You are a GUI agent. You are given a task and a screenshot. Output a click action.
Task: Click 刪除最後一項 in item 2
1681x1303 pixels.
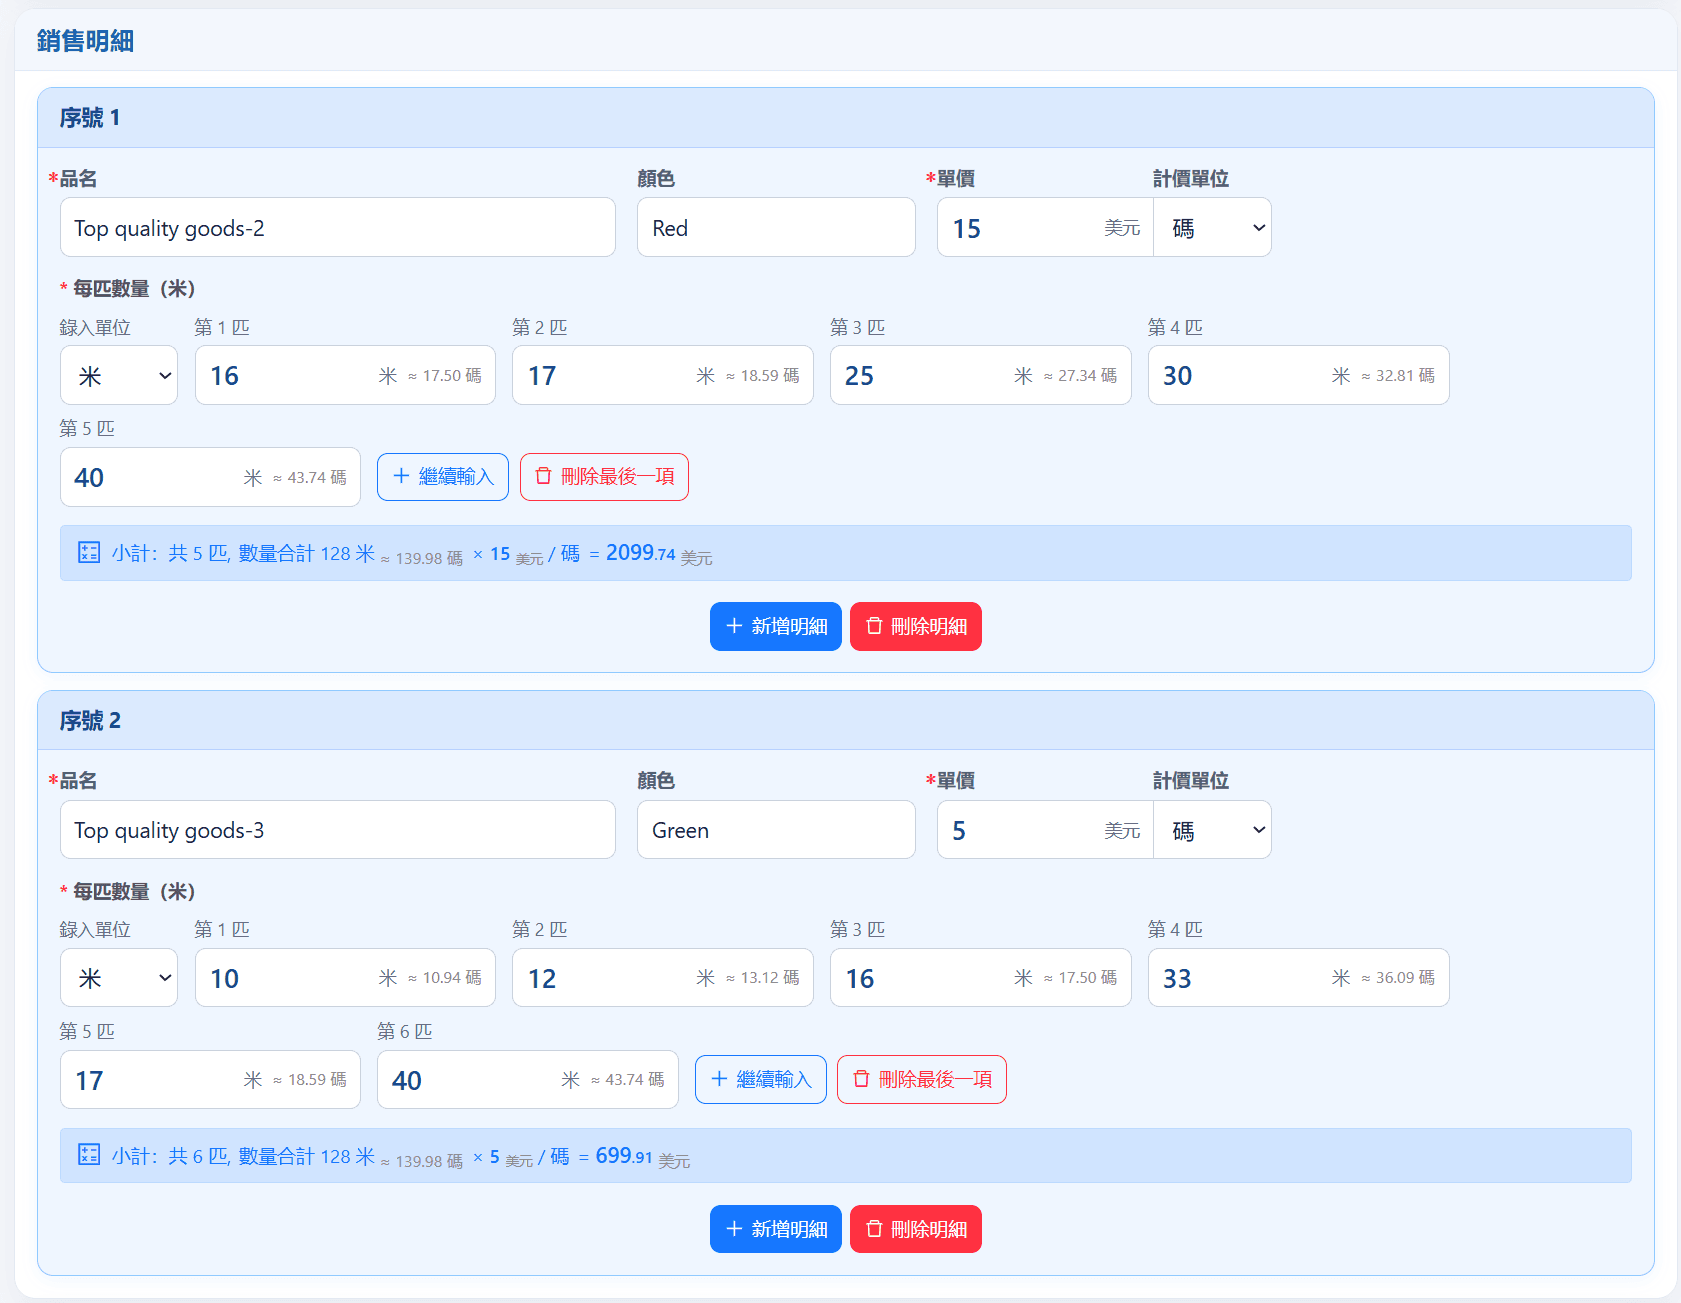pyautogui.click(x=922, y=1079)
